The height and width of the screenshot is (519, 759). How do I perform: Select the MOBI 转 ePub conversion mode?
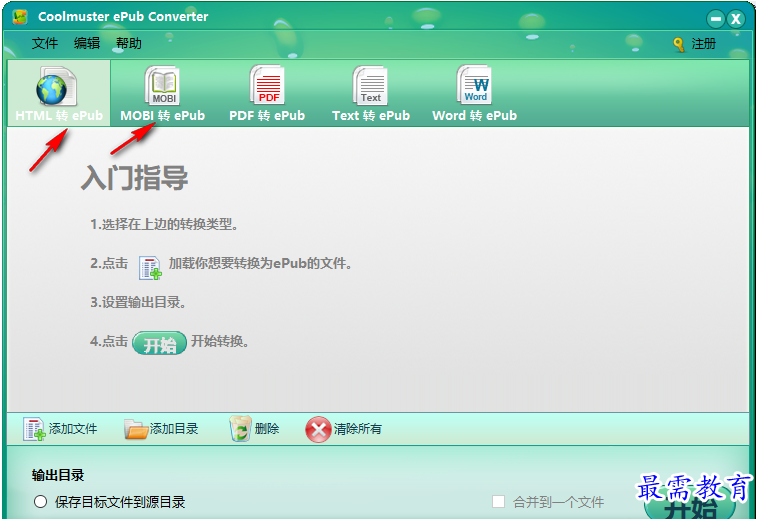[163, 93]
